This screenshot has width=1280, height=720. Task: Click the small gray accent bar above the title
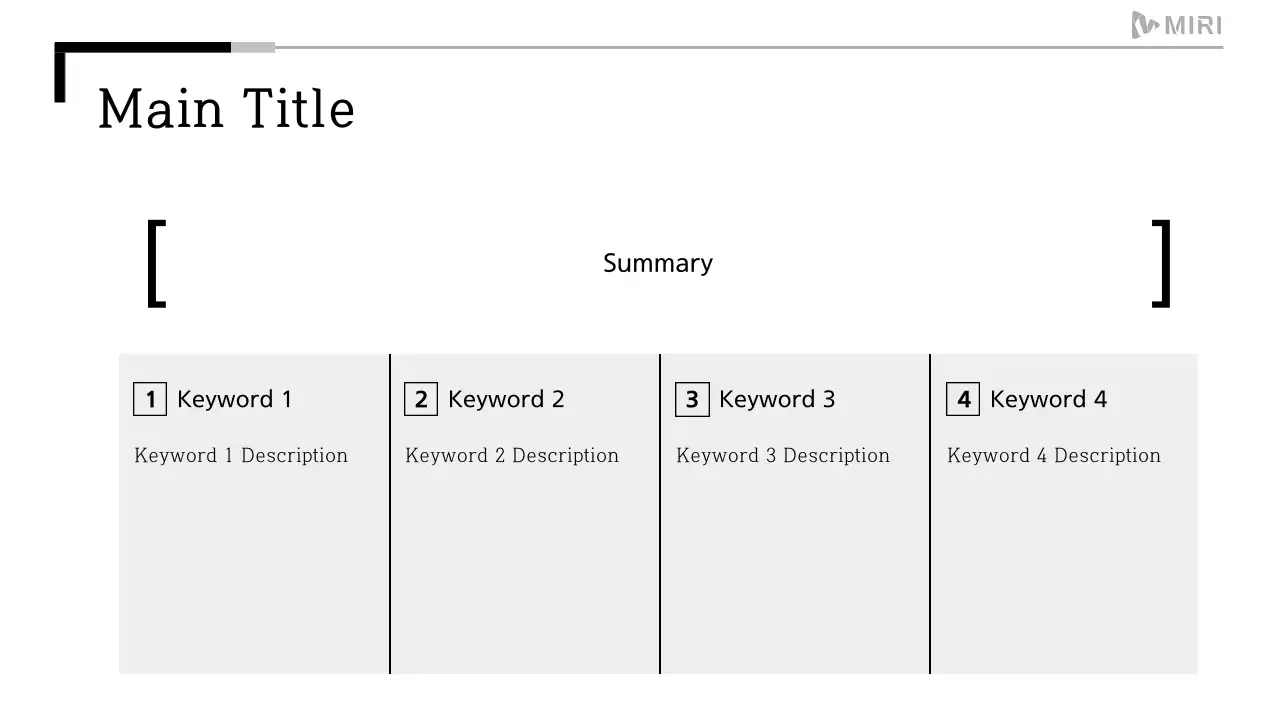point(253,47)
